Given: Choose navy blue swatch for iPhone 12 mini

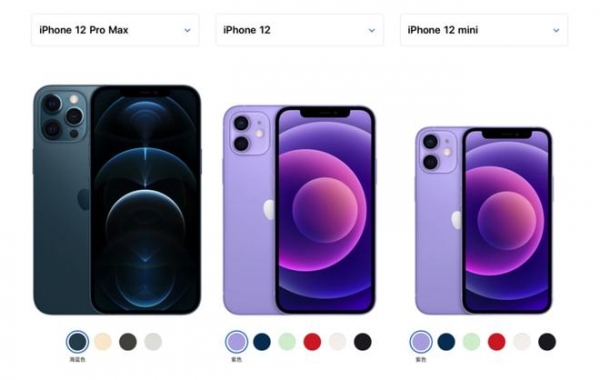Looking at the screenshot, I should pos(446,342).
